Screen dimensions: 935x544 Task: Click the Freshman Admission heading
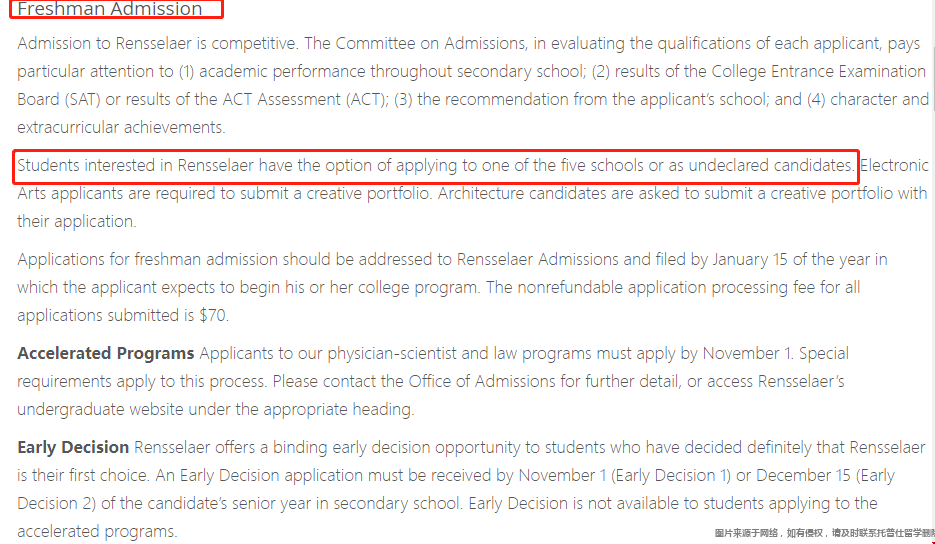click(110, 9)
